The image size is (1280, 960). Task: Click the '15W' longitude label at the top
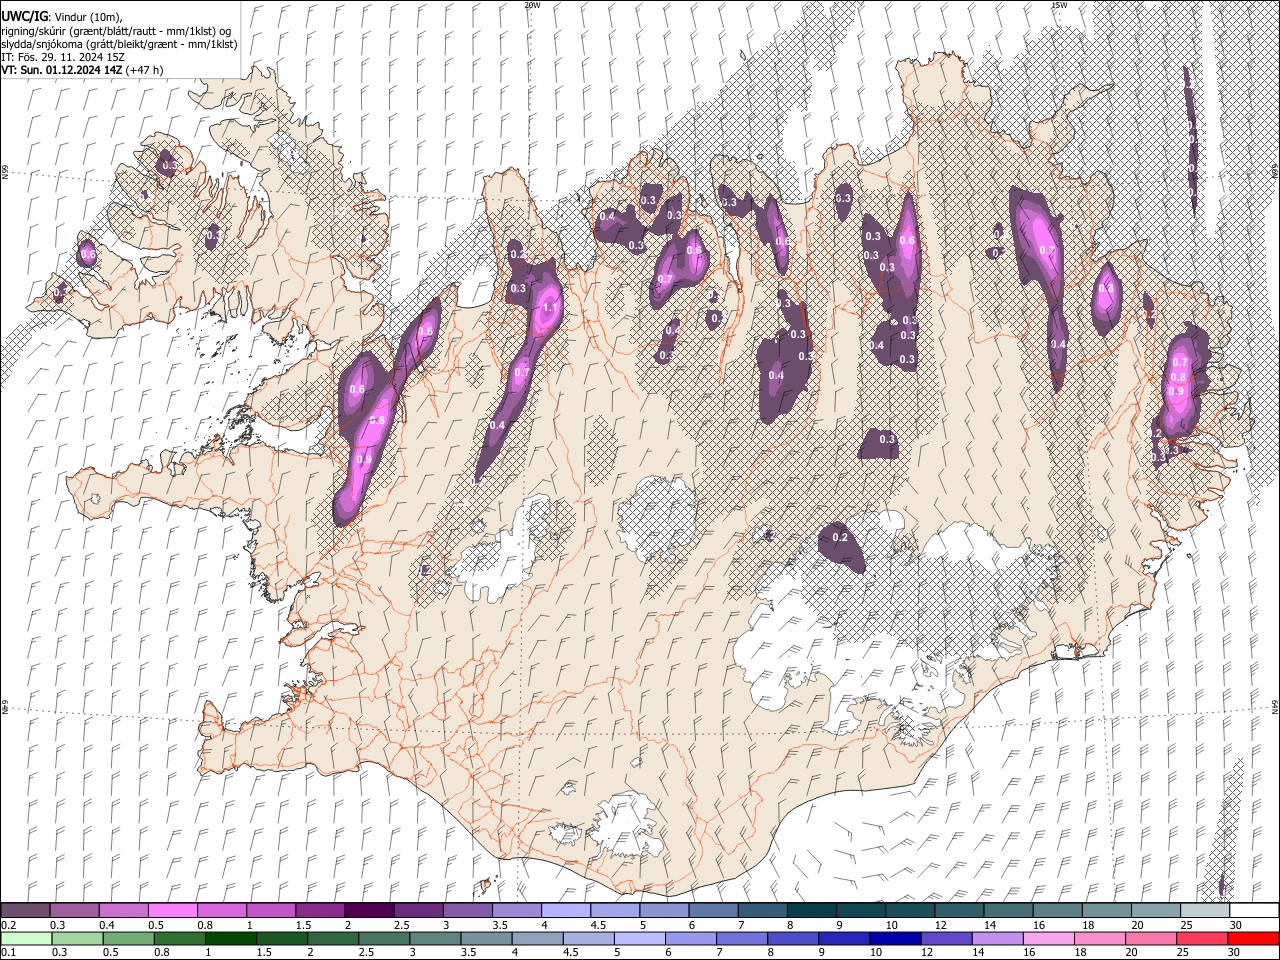point(1059,5)
